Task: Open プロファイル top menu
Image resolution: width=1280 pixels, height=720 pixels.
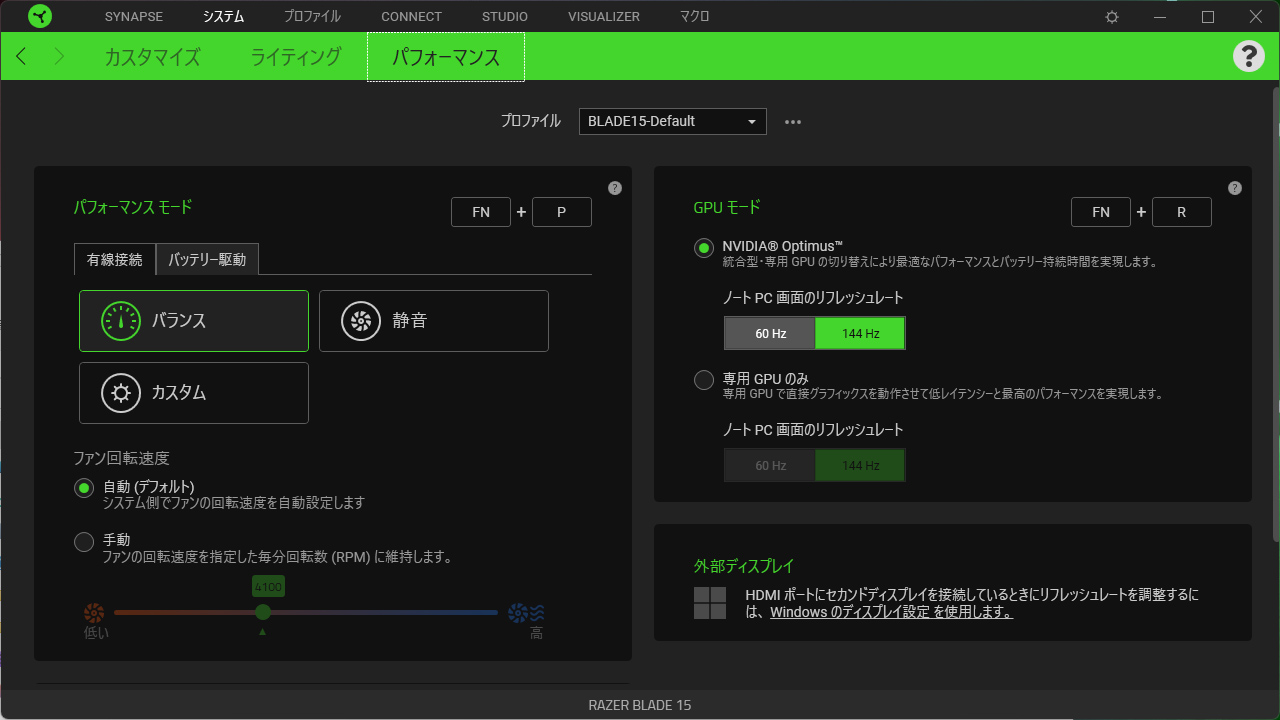Action: [312, 17]
